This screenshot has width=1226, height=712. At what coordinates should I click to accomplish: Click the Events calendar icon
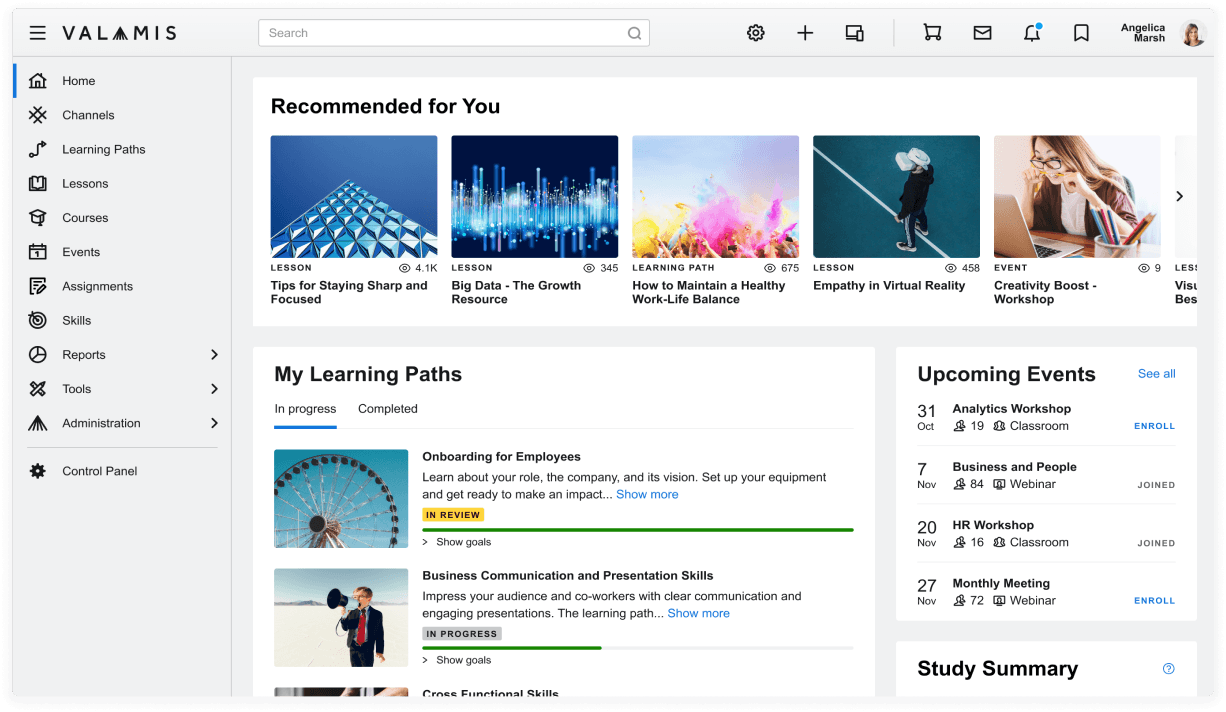(x=38, y=252)
